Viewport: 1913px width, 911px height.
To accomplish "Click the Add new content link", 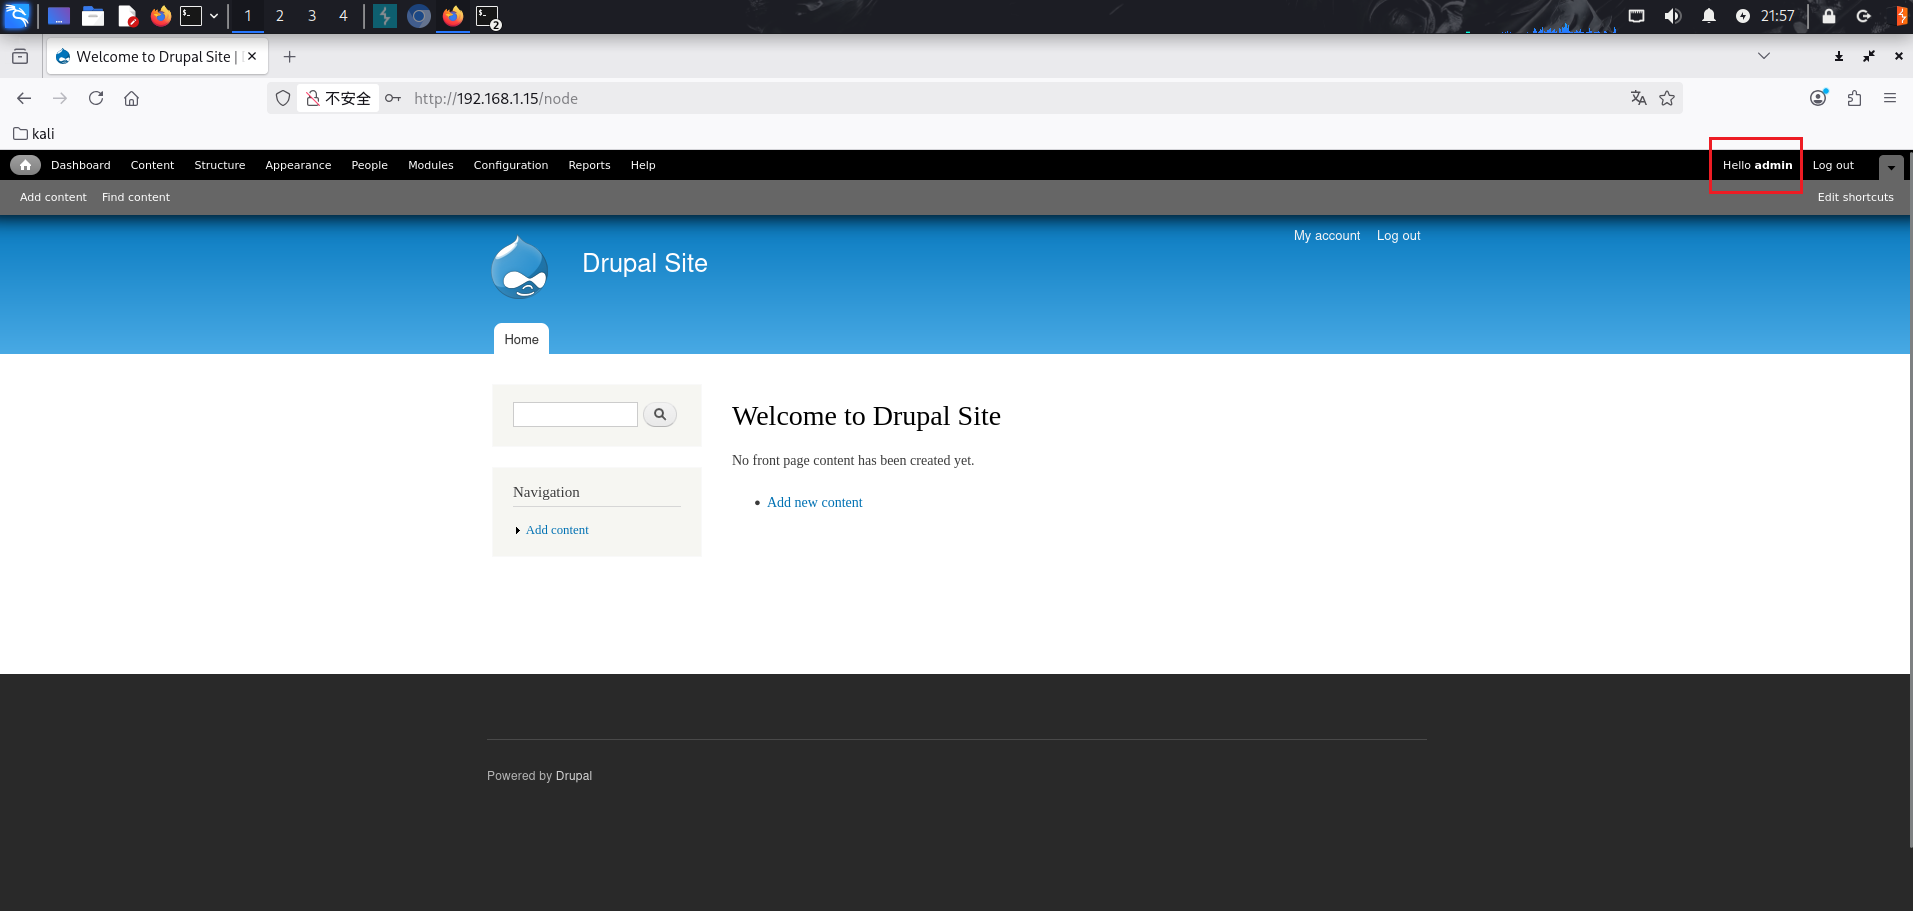I will pos(814,503).
